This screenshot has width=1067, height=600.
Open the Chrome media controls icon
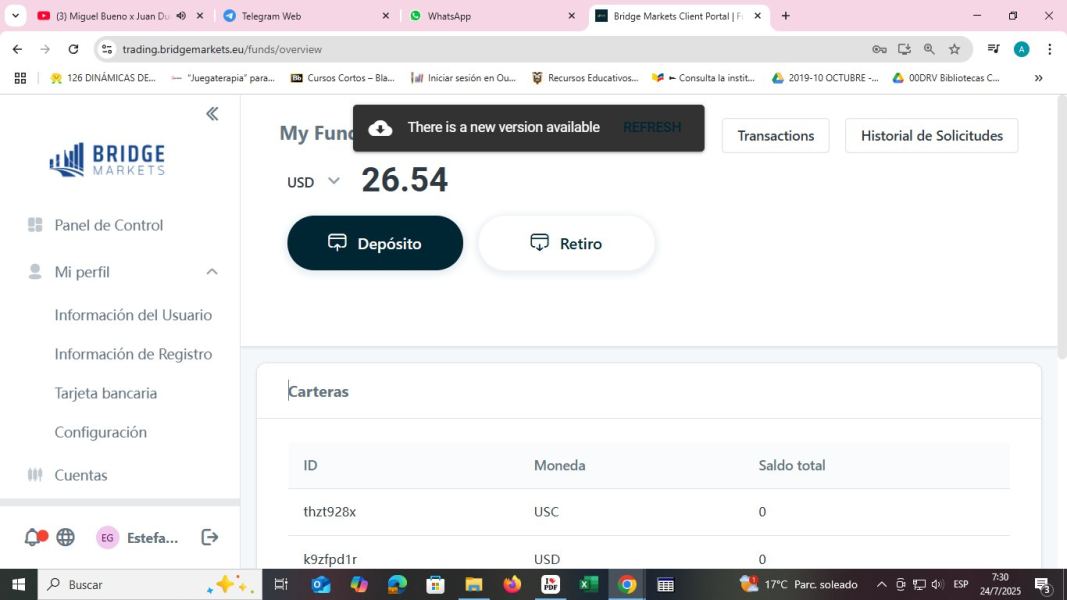[994, 49]
